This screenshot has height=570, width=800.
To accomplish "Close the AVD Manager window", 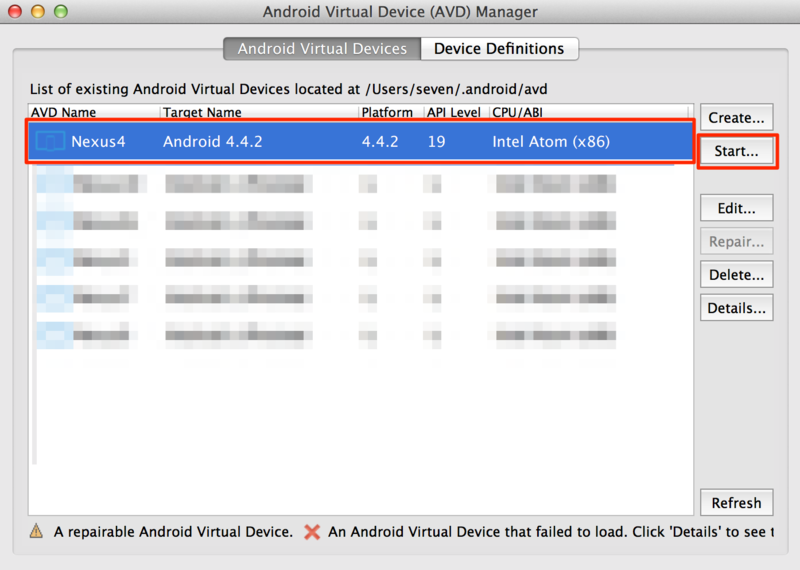I will (15, 11).
